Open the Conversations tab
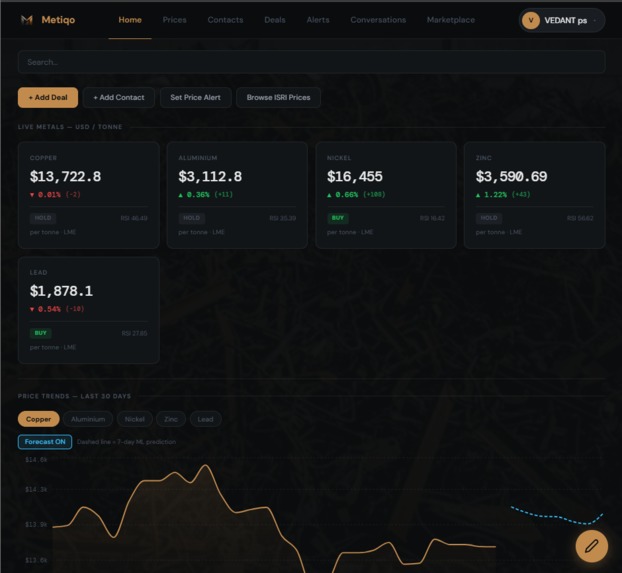The width and height of the screenshot is (622, 573). 378,20
